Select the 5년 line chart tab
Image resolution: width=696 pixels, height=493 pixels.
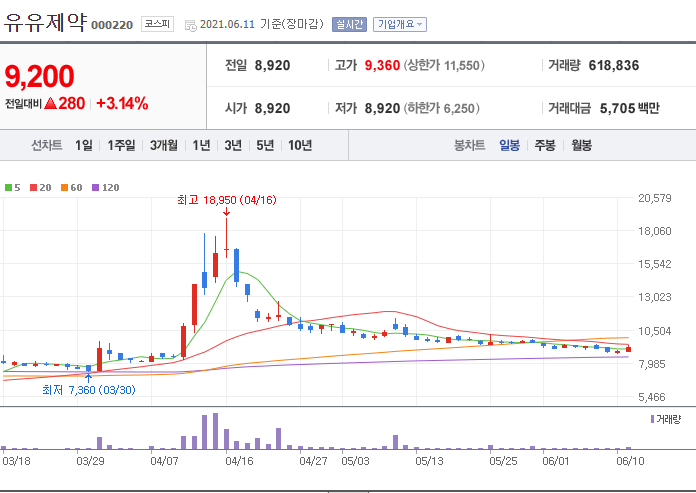pos(265,145)
